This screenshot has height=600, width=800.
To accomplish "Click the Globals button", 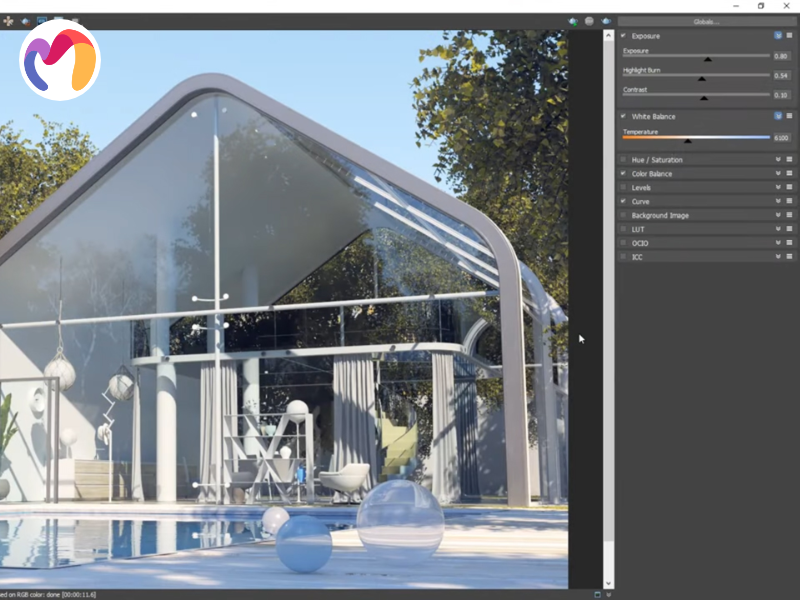I will click(706, 21).
